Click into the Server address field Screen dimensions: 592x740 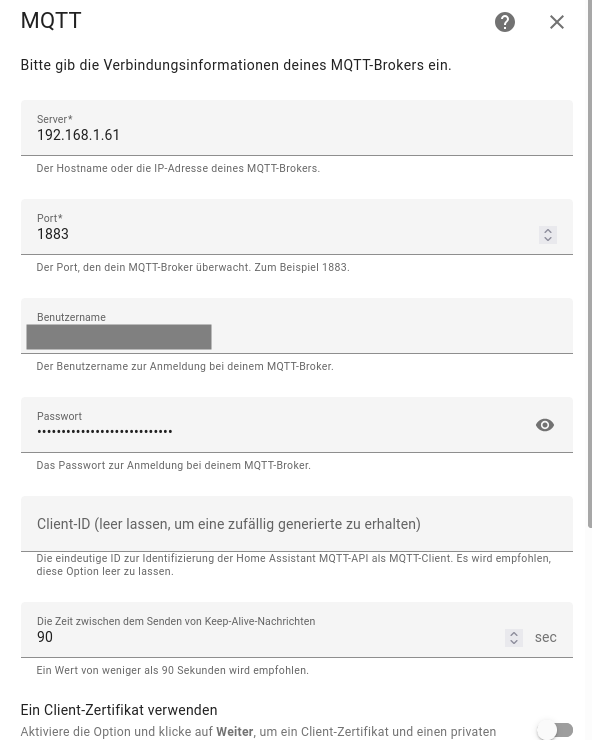click(296, 128)
